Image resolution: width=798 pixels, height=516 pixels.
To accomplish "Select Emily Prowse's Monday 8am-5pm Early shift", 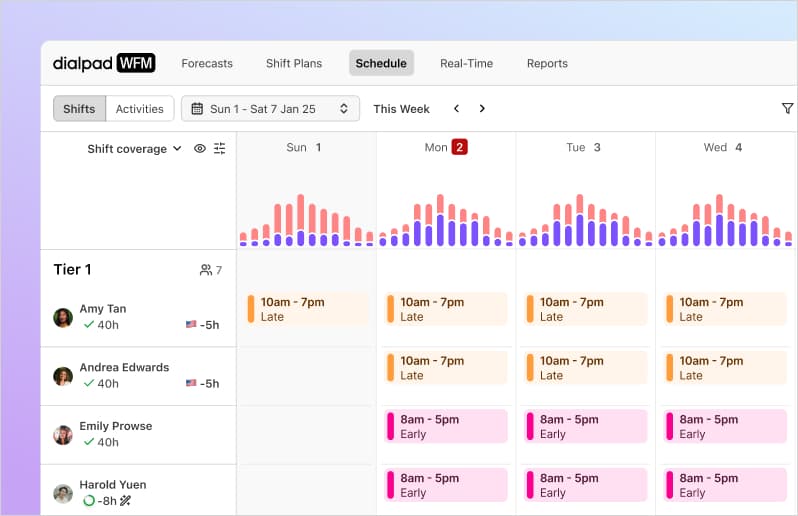I will click(446, 426).
